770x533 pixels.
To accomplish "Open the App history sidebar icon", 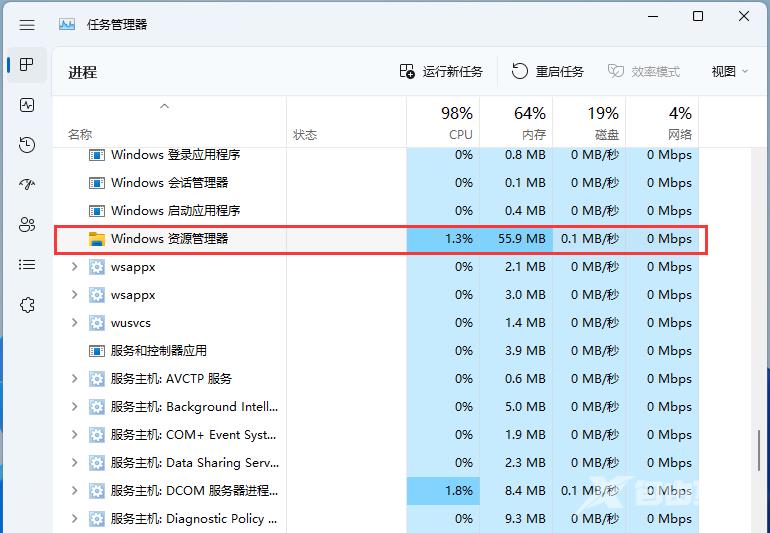I will click(x=27, y=144).
